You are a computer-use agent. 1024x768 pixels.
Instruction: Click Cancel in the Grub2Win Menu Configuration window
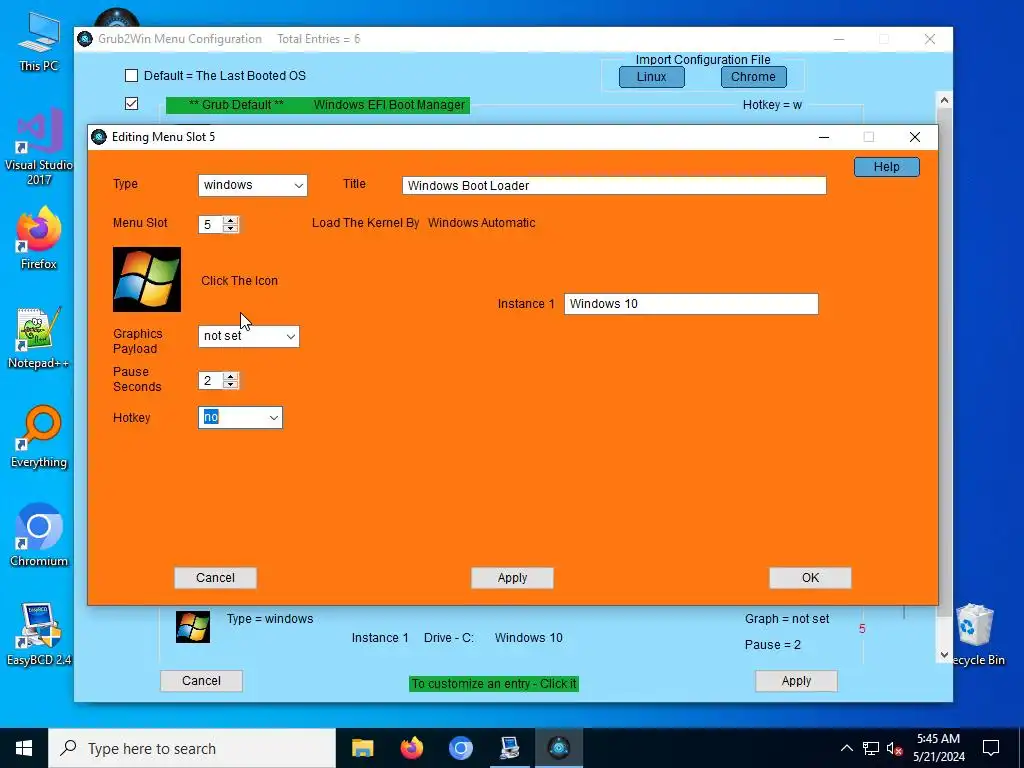(x=201, y=680)
